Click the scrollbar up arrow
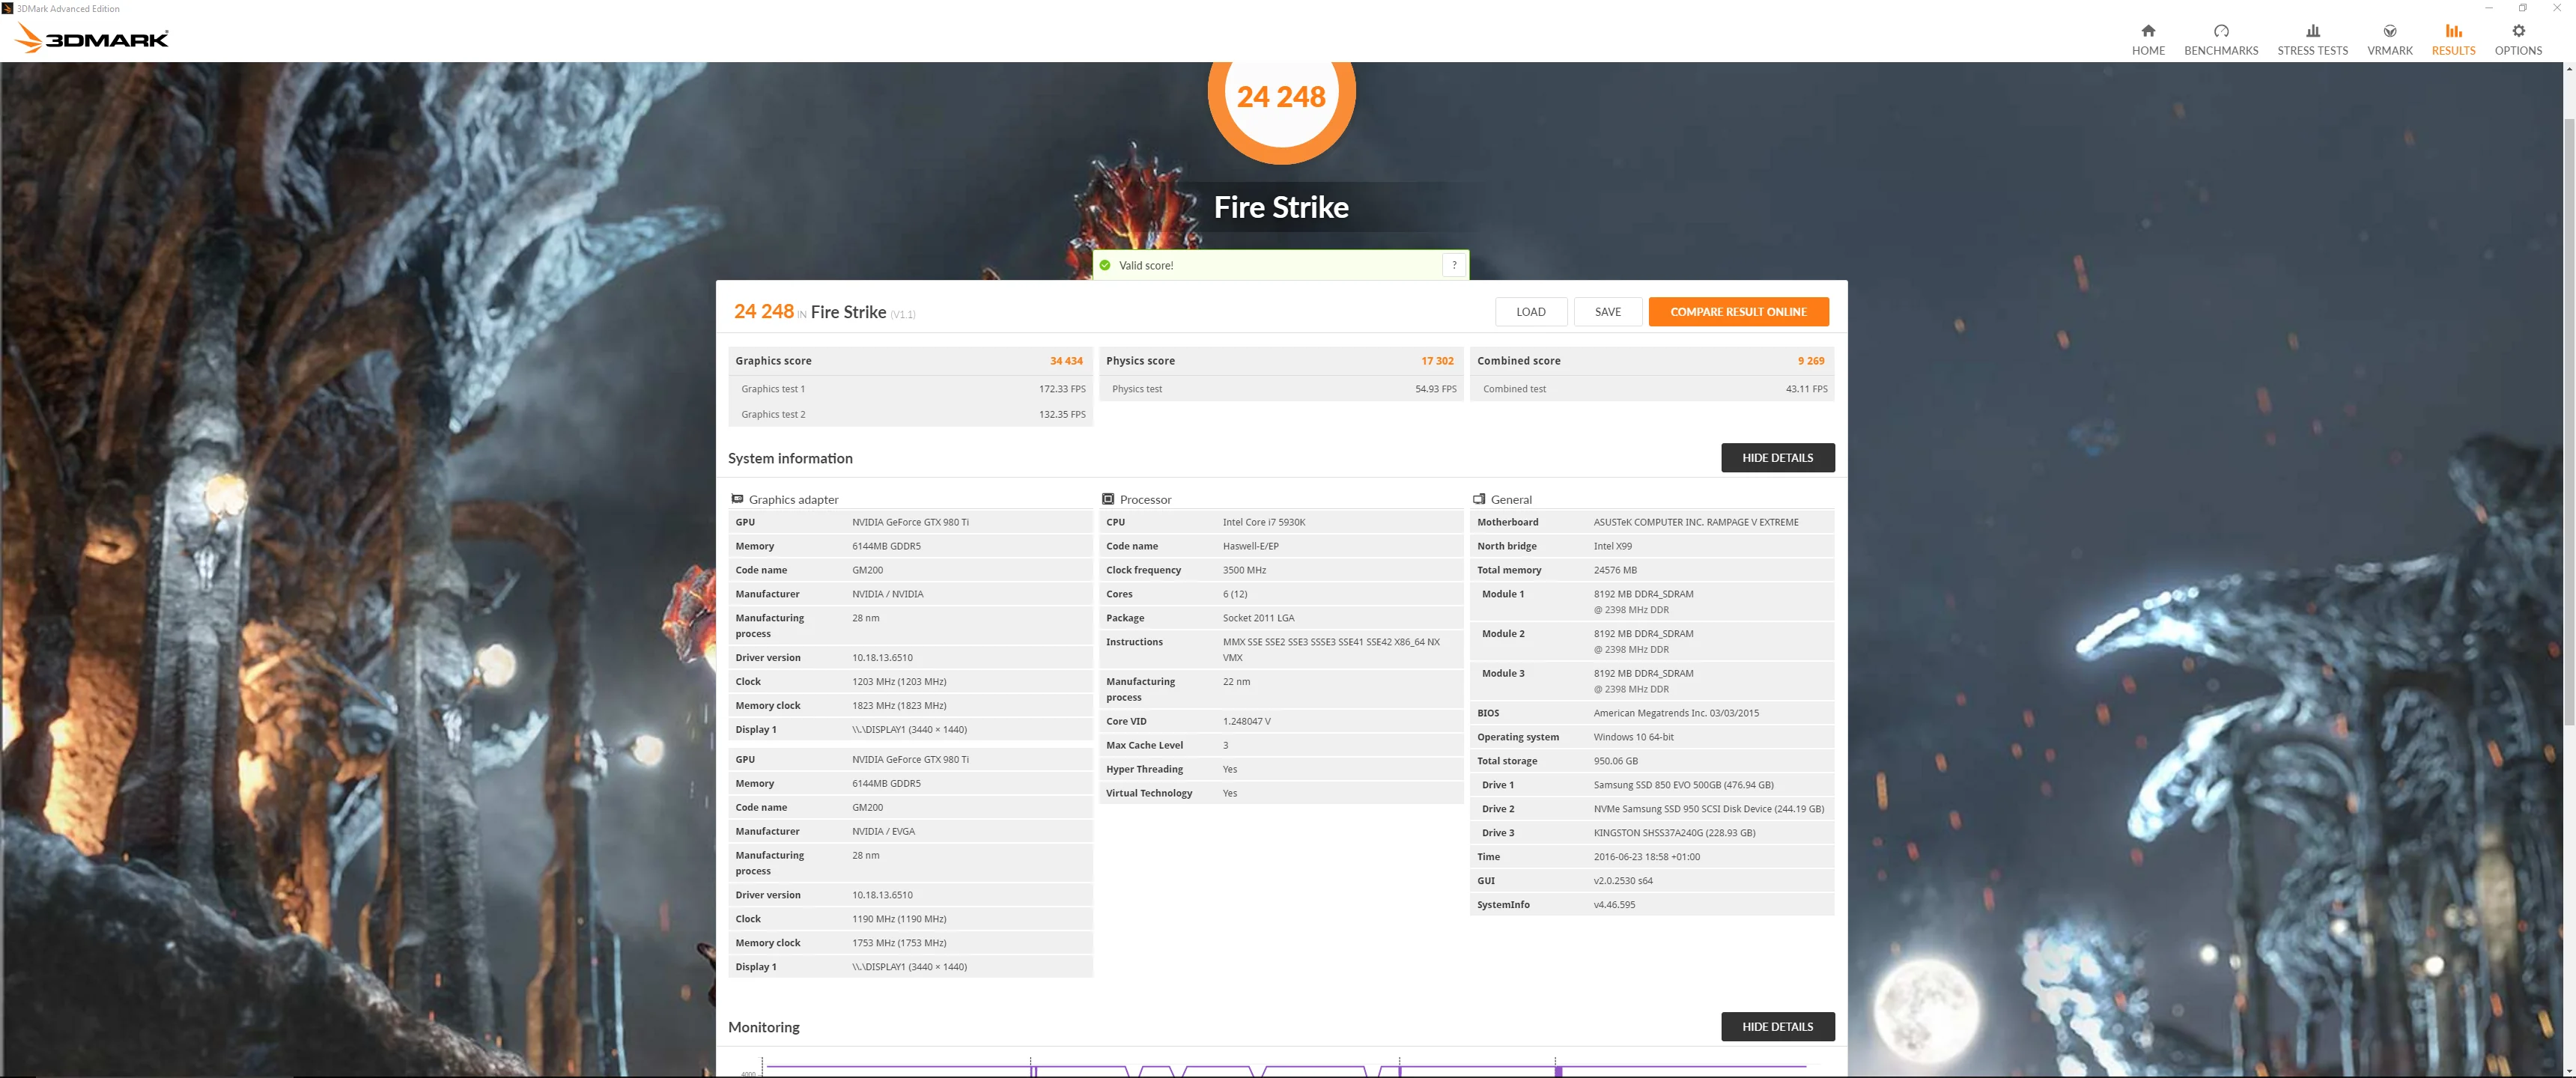This screenshot has height=1078, width=2576. (x=2569, y=69)
